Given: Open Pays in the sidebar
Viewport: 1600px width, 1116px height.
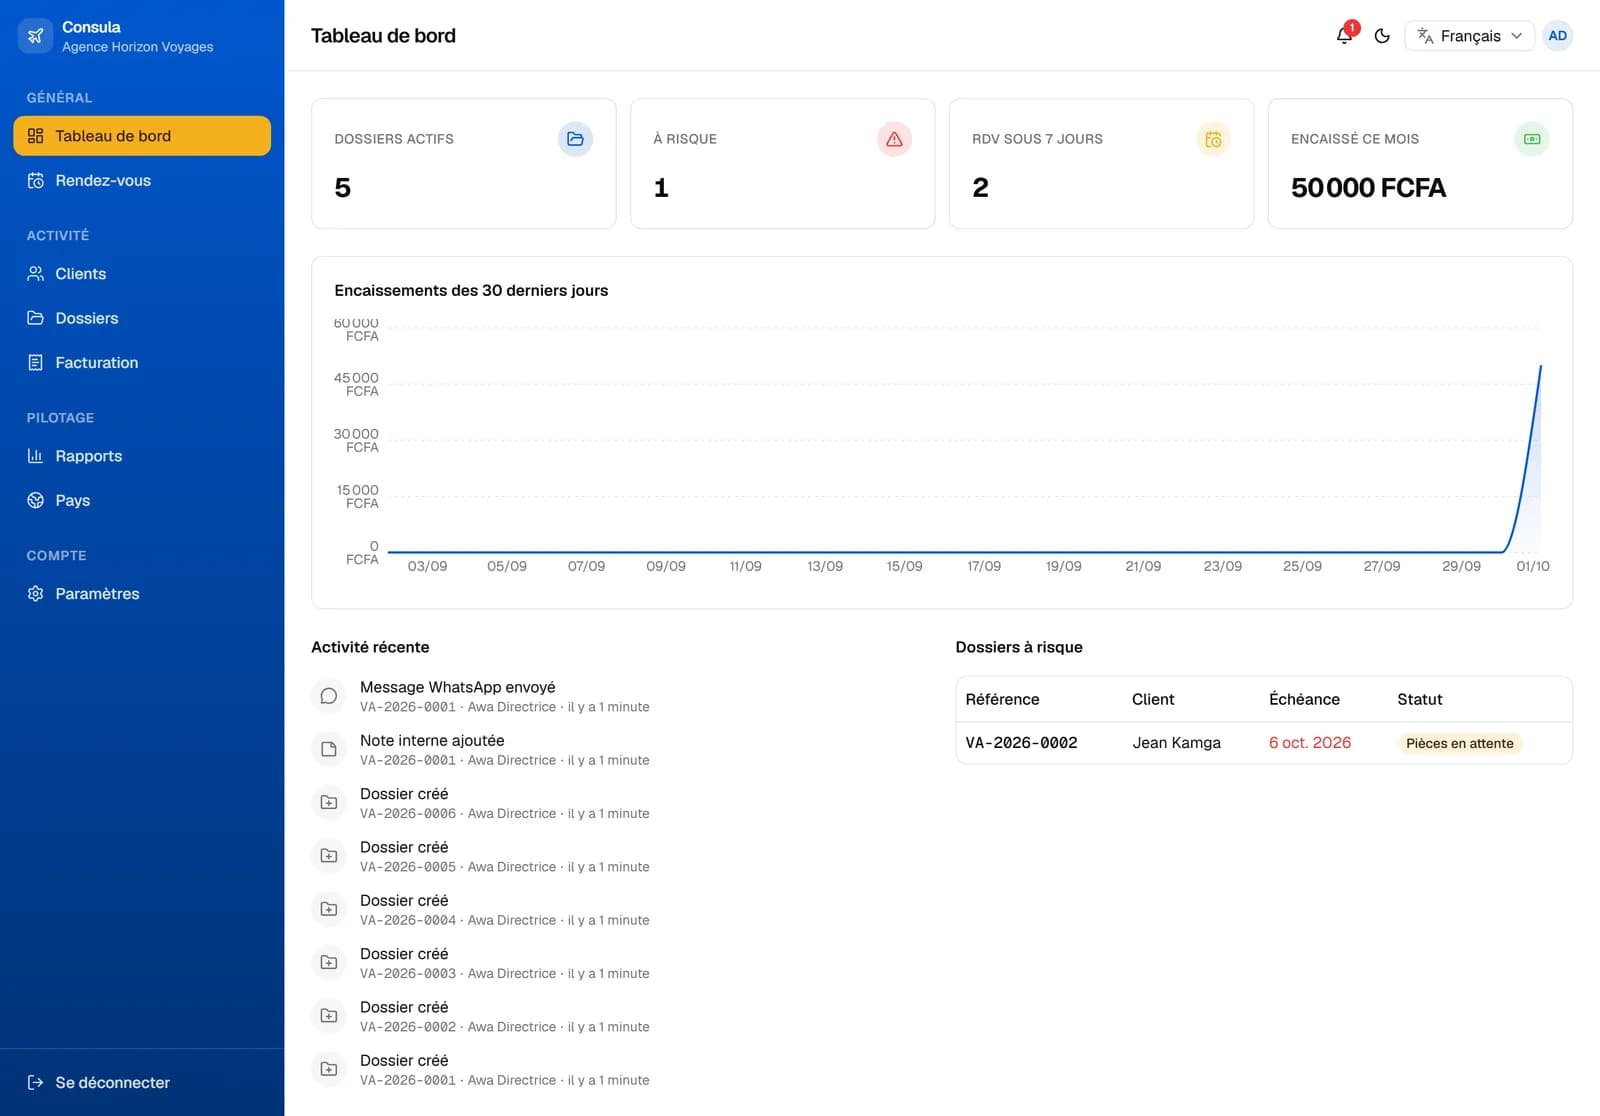Looking at the screenshot, I should pos(142,501).
